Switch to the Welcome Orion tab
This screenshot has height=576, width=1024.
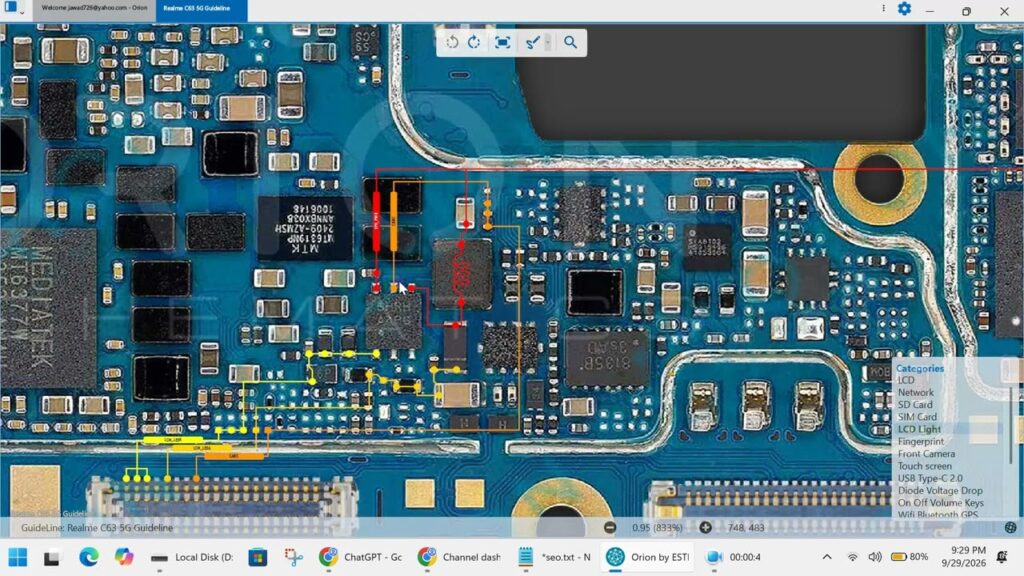click(x=94, y=8)
